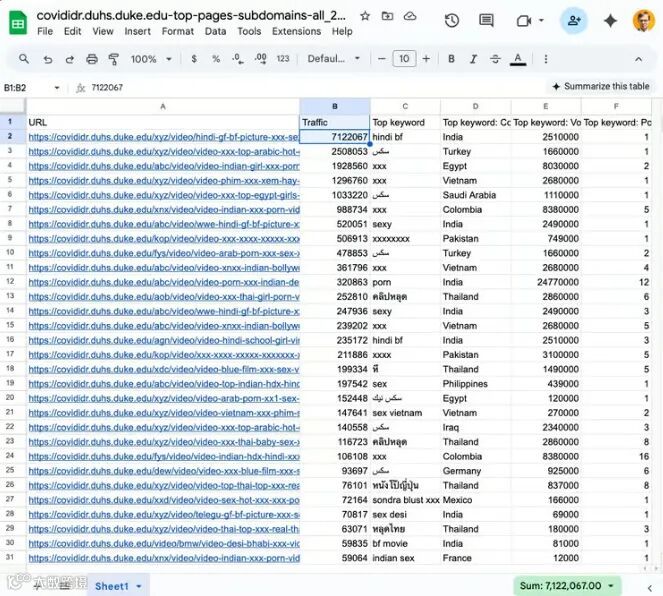The image size is (663, 596).
Task: Format as percent
Action: point(216,59)
